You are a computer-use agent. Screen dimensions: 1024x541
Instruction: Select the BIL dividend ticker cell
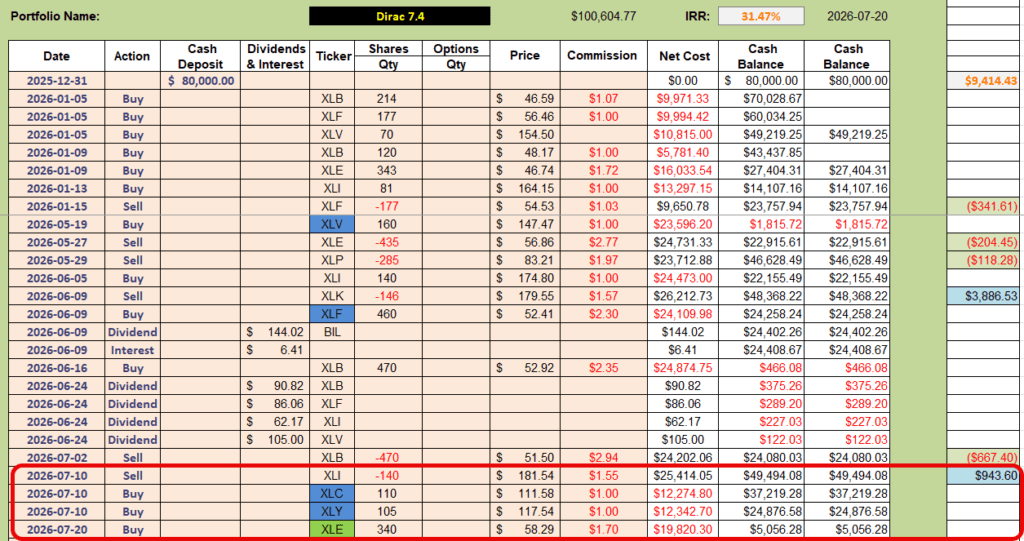click(332, 332)
